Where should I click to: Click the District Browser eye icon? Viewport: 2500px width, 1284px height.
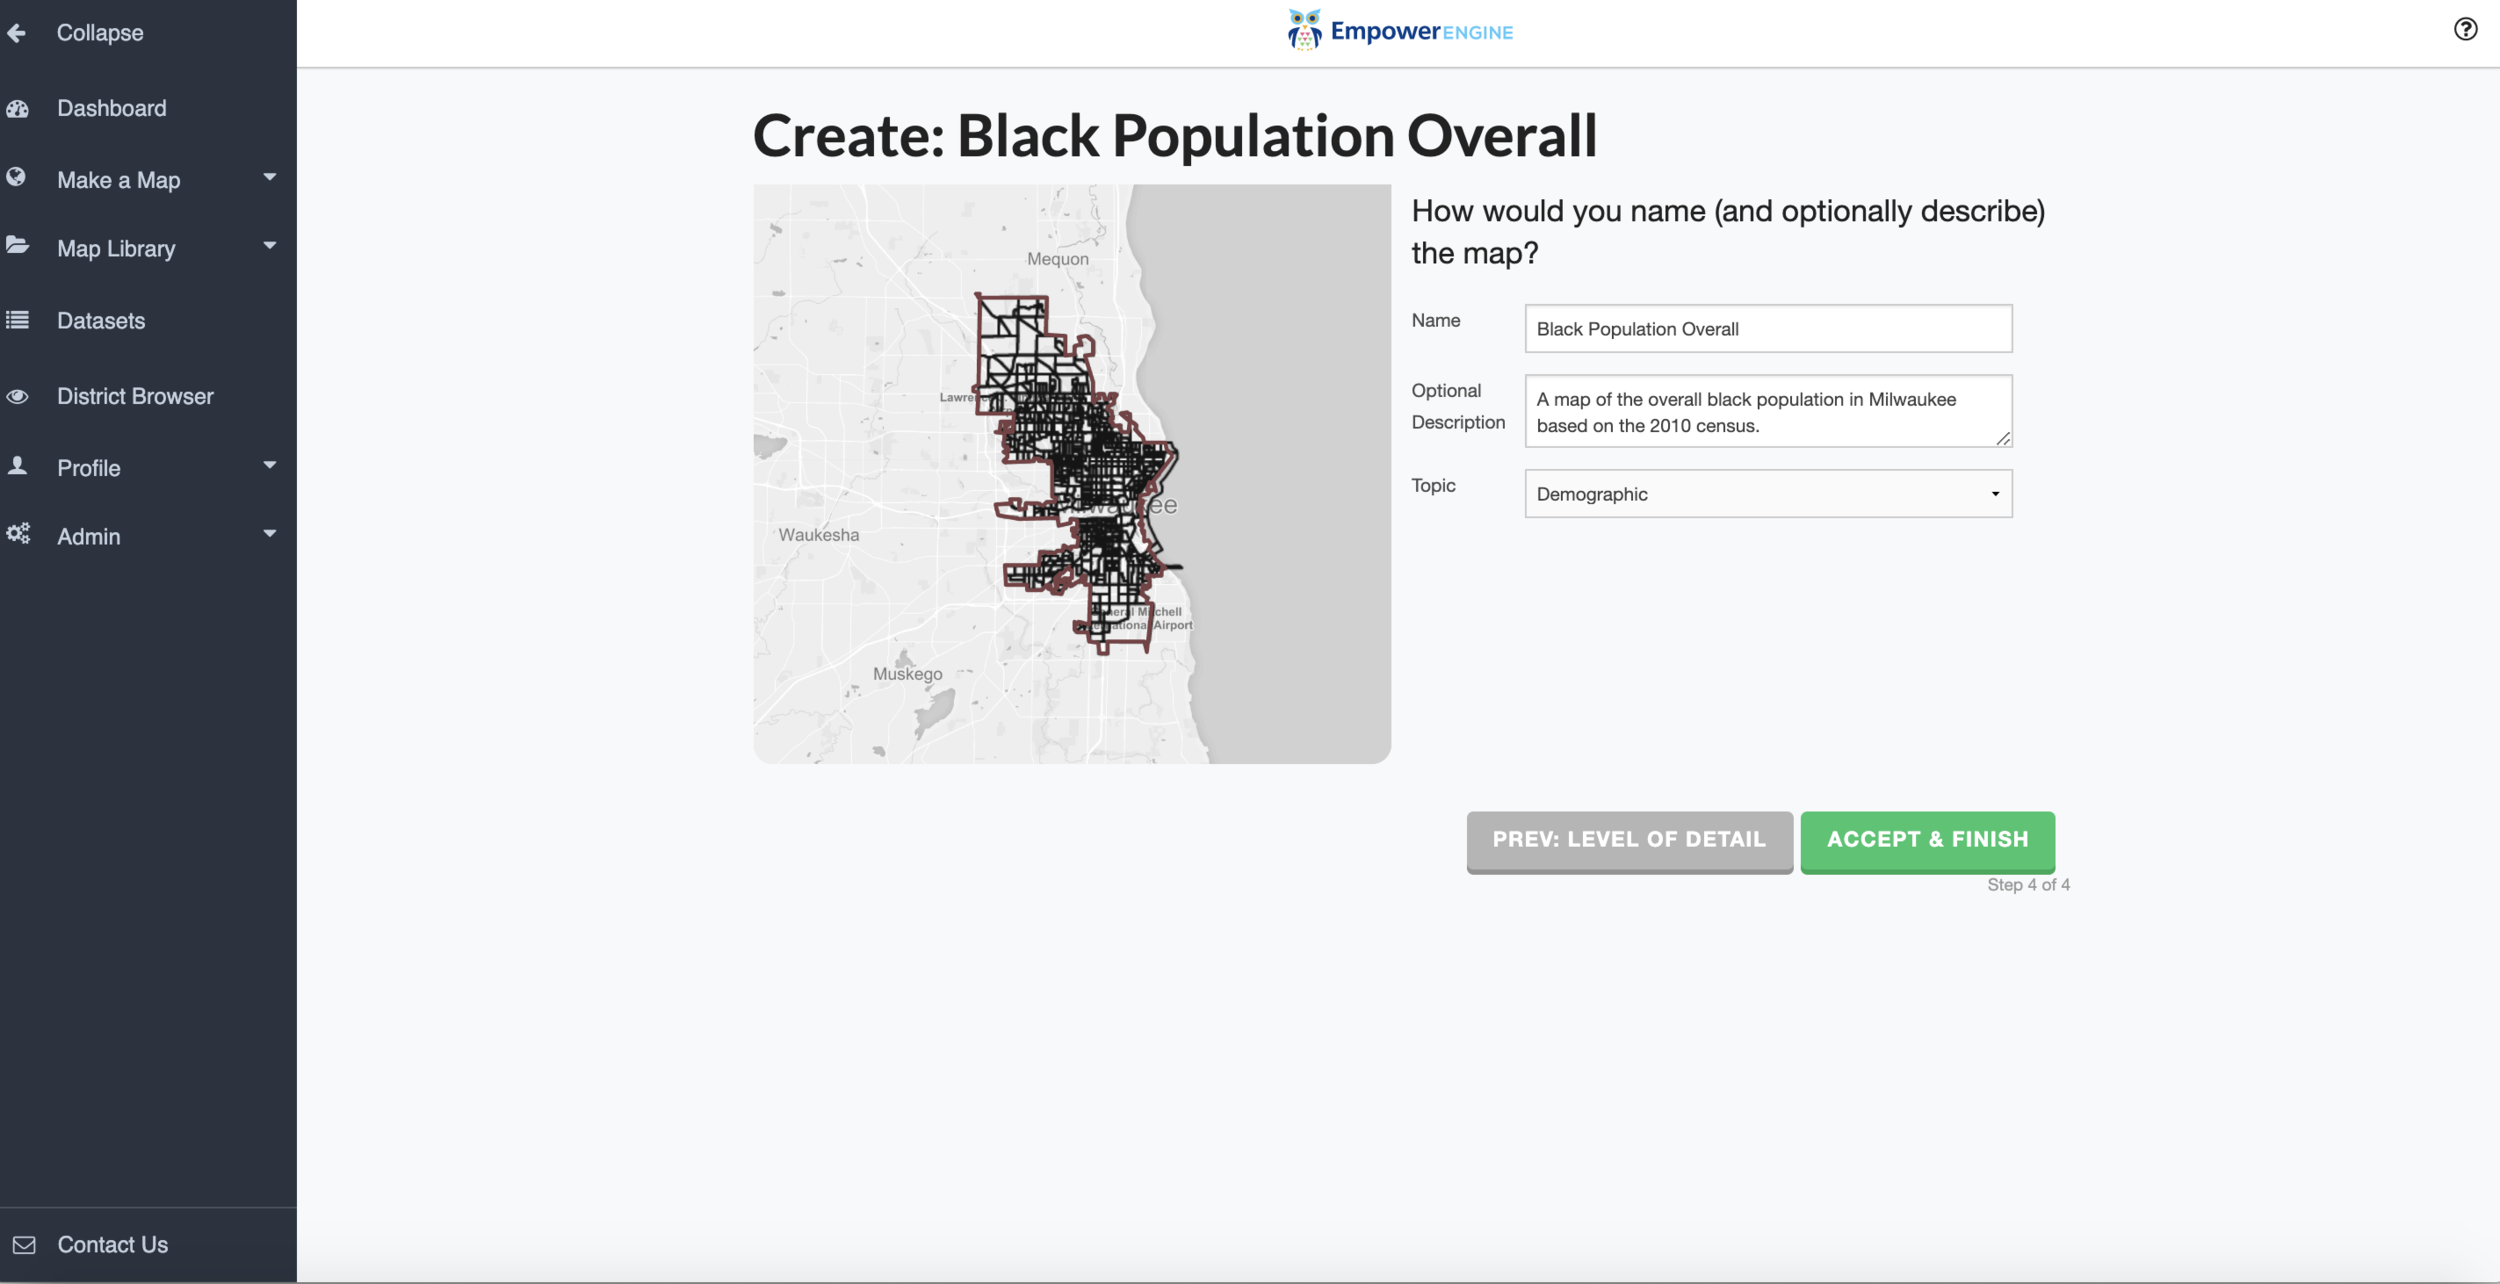[17, 396]
